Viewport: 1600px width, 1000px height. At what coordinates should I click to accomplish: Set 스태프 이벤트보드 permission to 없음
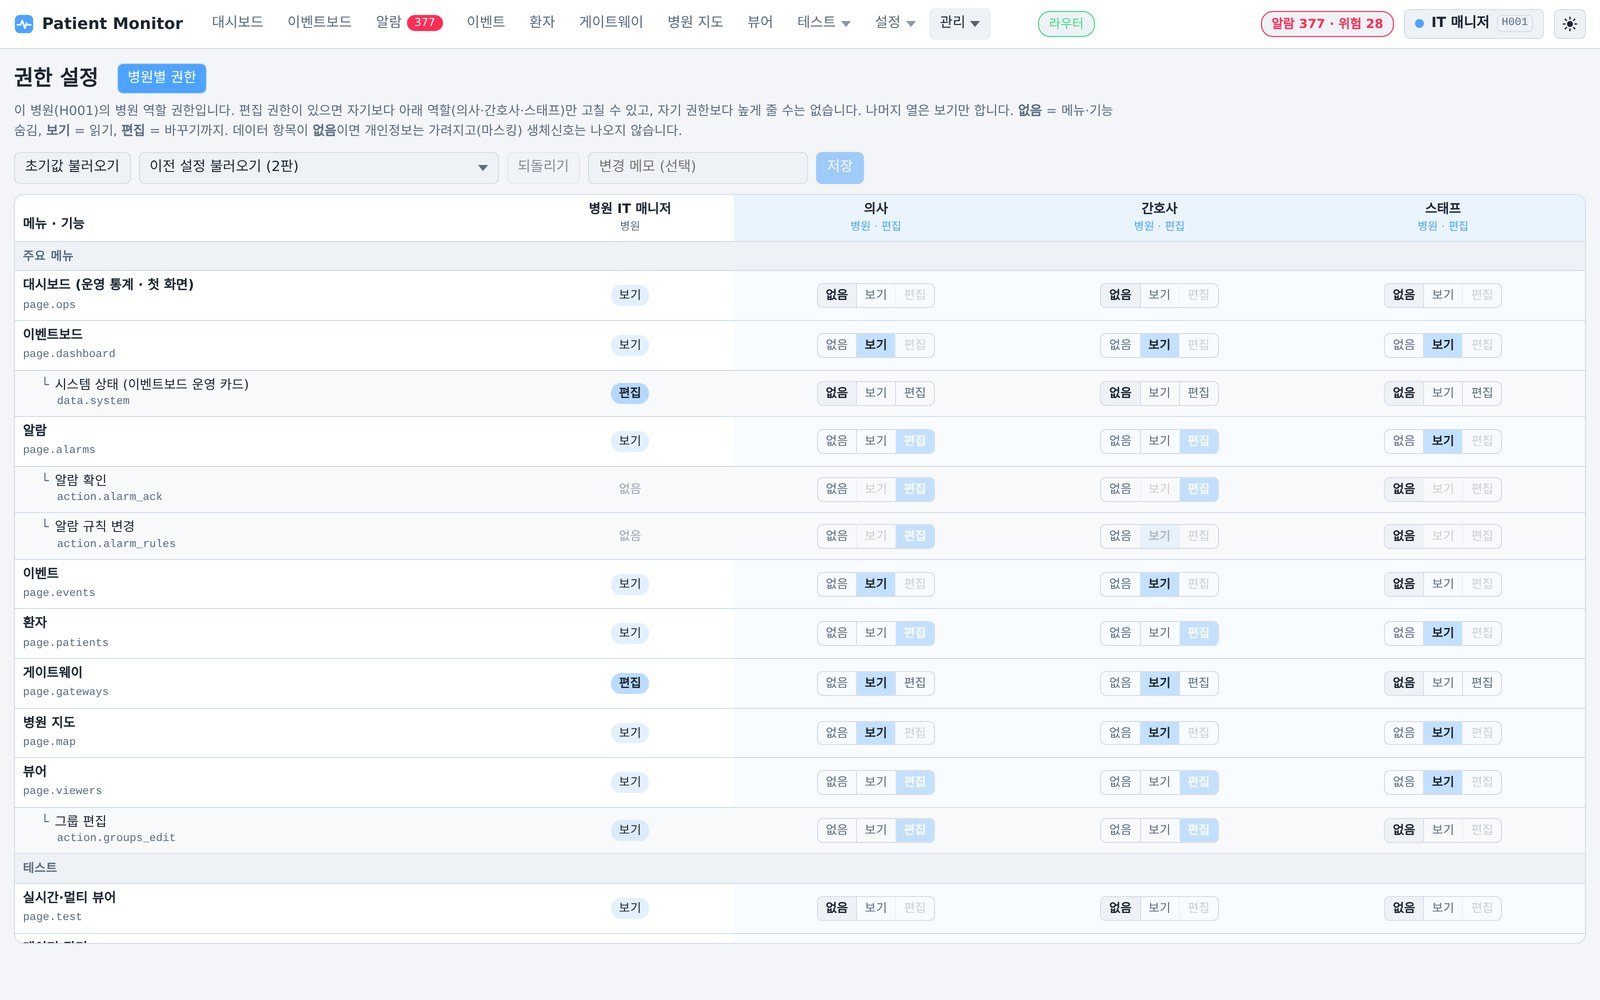[x=1404, y=345]
